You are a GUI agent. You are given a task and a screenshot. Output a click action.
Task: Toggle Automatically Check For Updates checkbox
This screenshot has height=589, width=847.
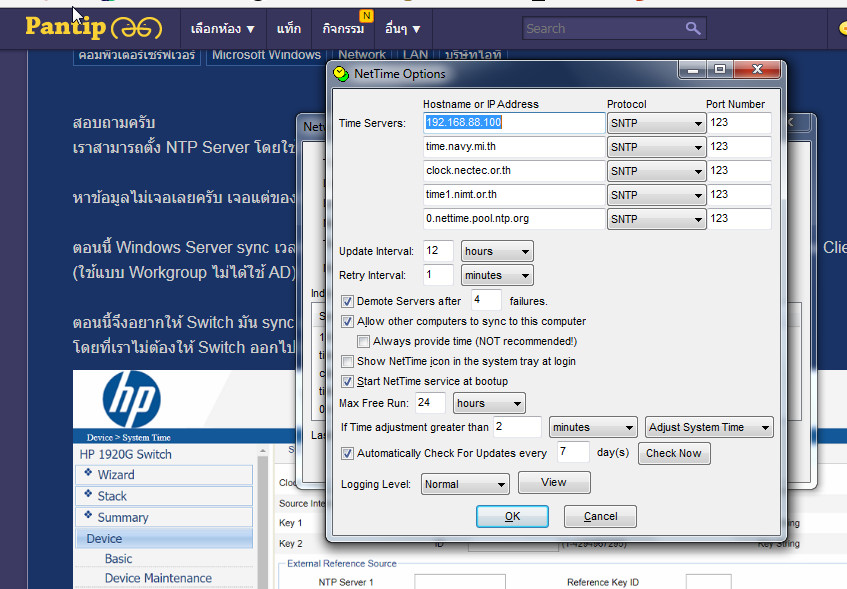click(x=347, y=453)
